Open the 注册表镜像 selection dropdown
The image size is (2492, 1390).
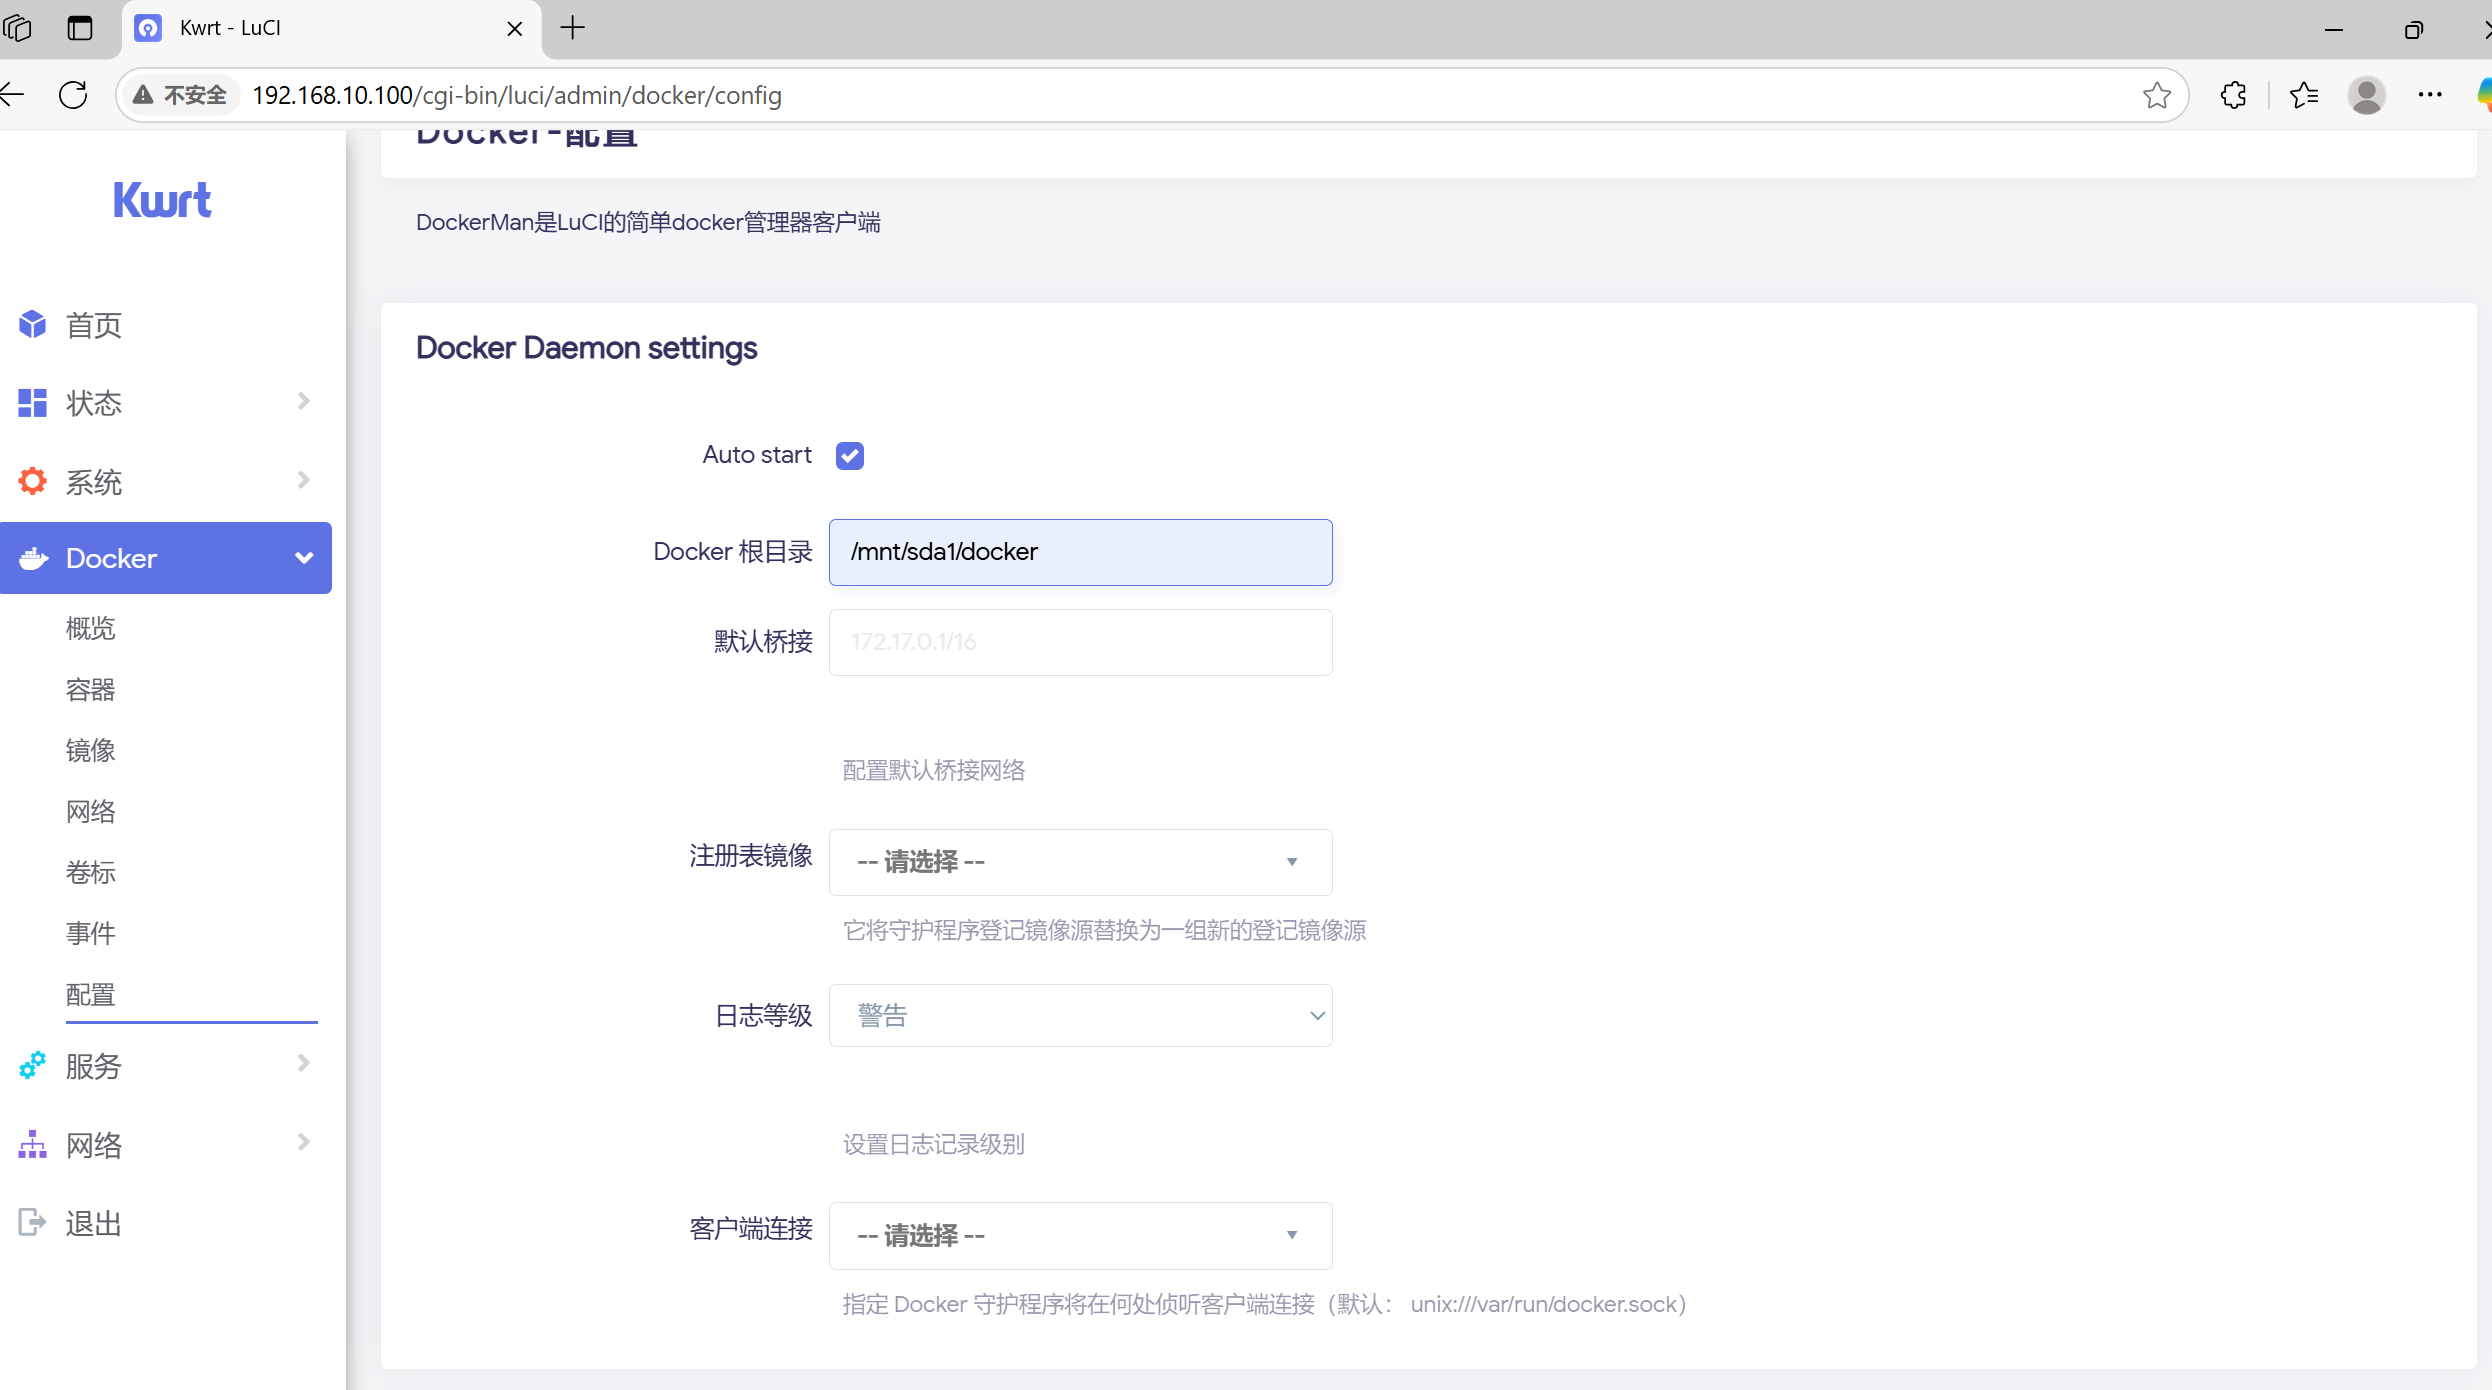pos(1080,862)
